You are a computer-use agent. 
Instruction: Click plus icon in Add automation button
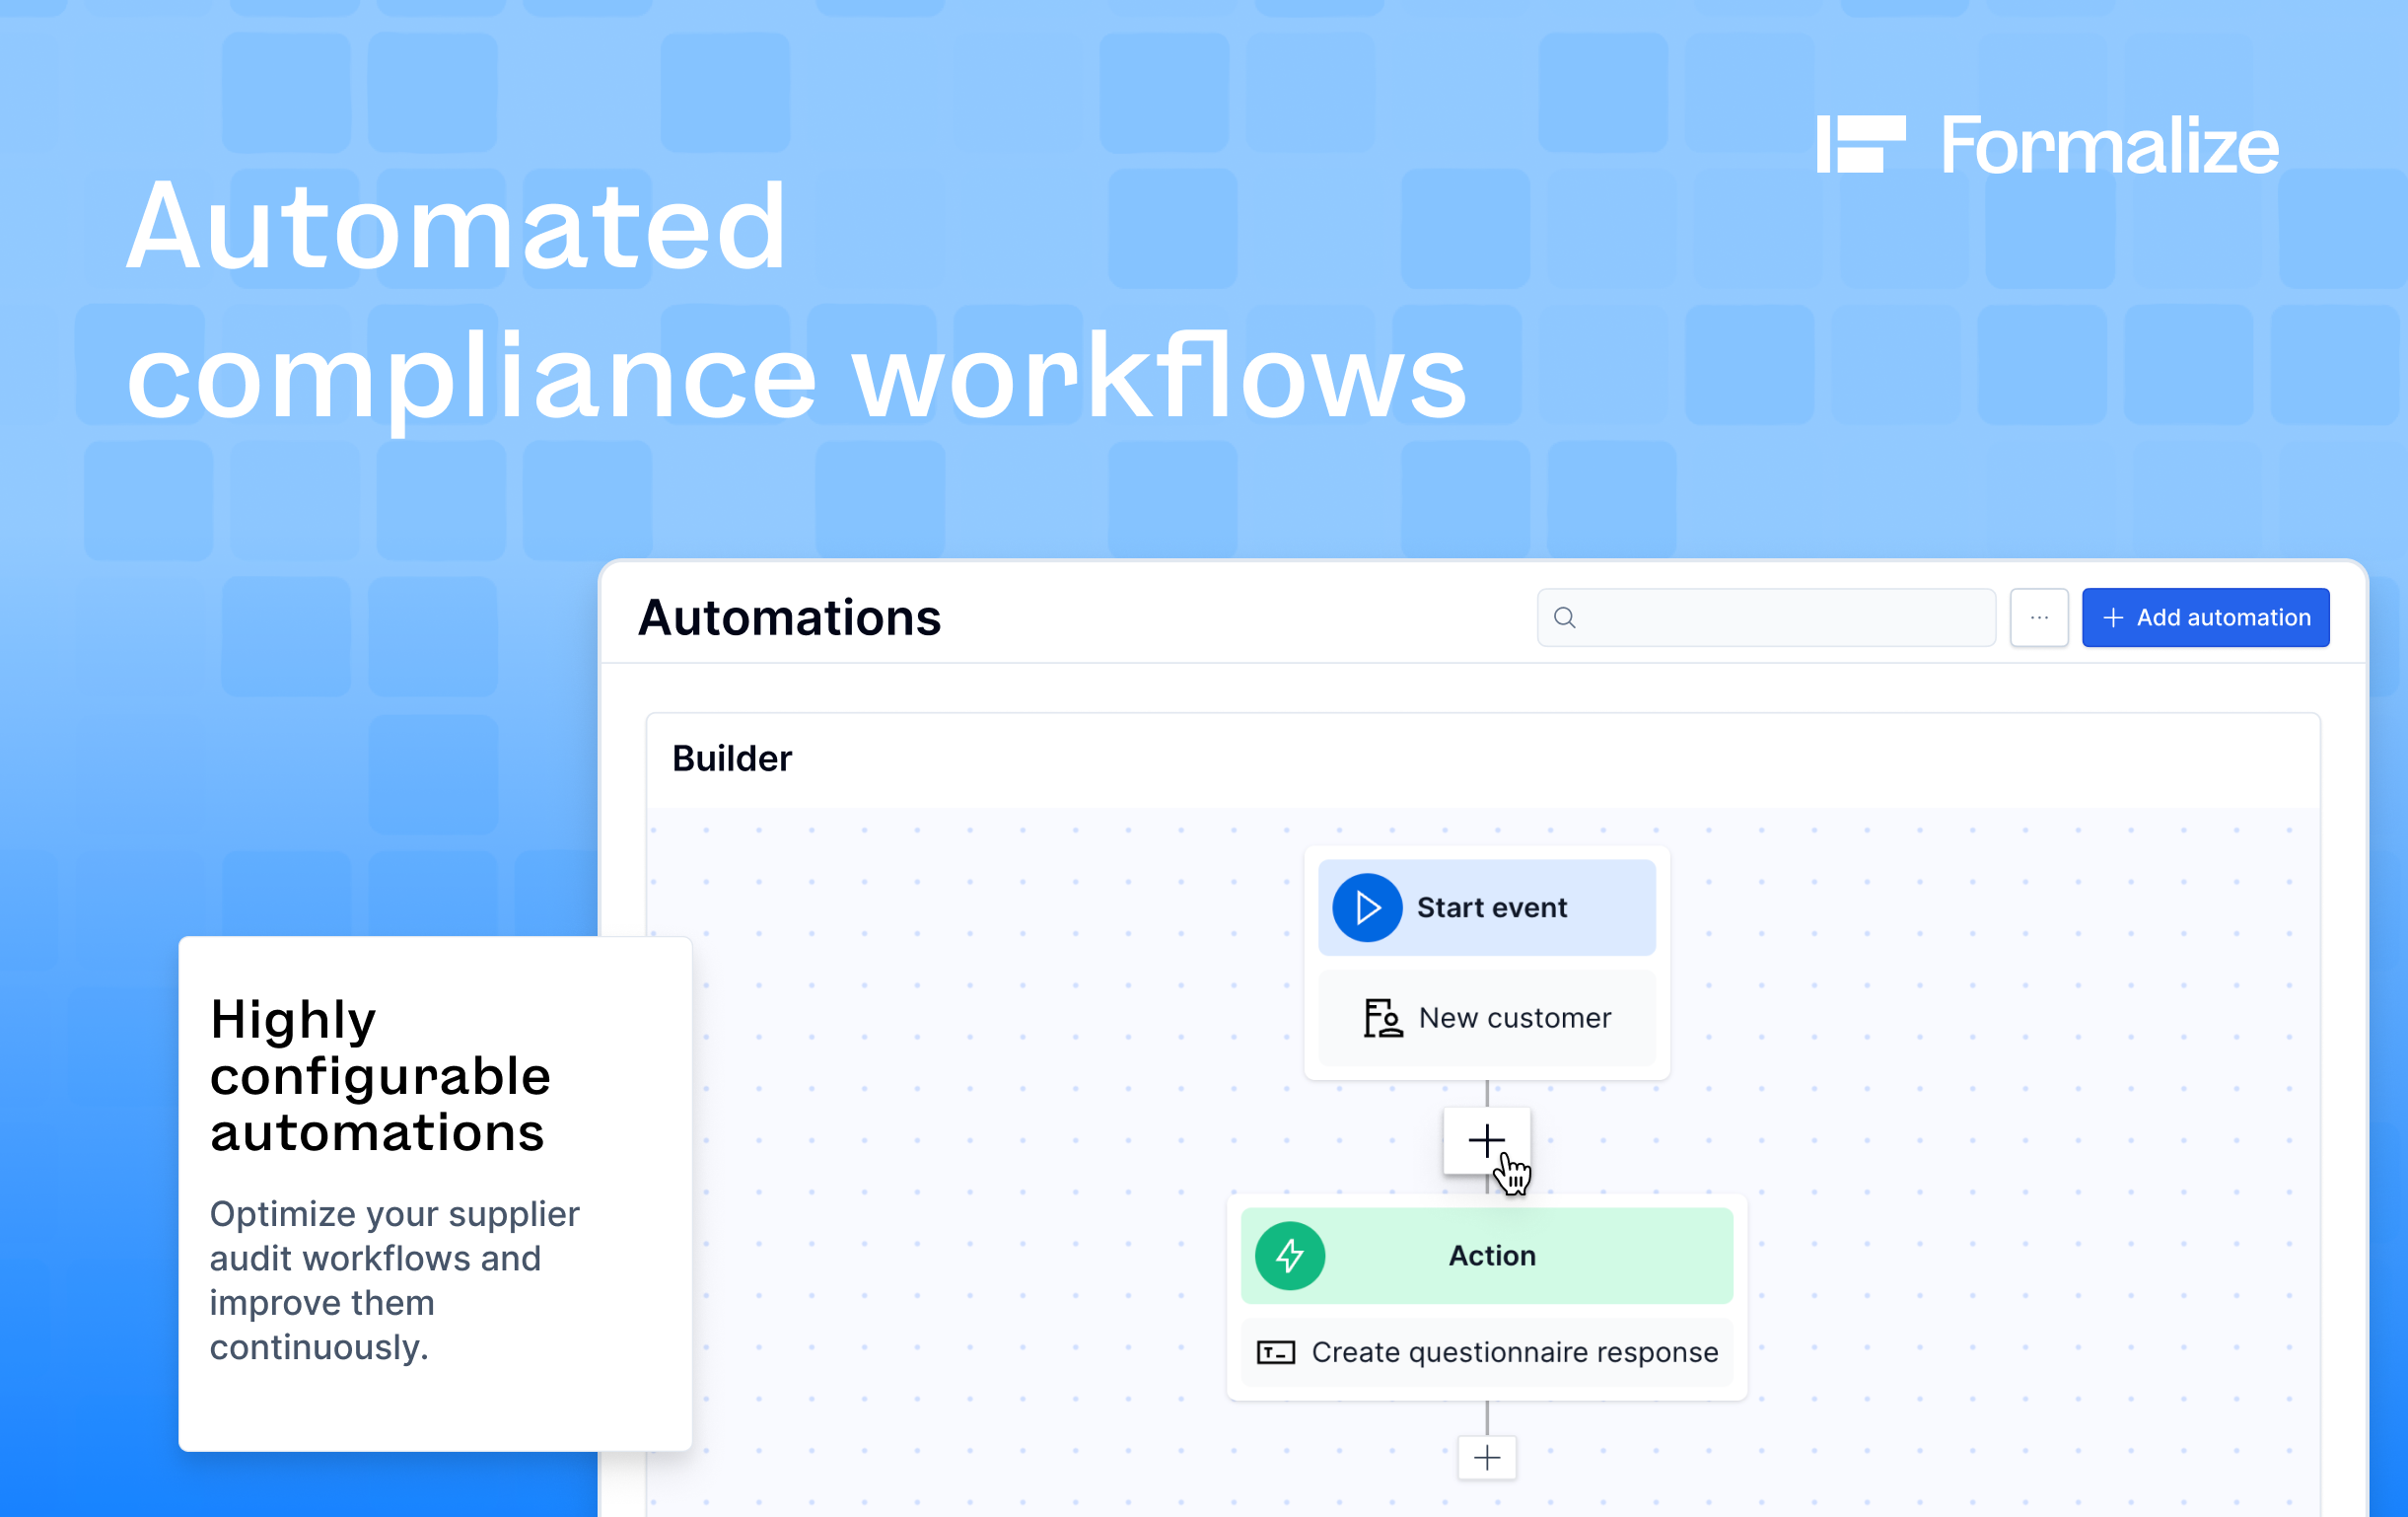[x=2113, y=618]
